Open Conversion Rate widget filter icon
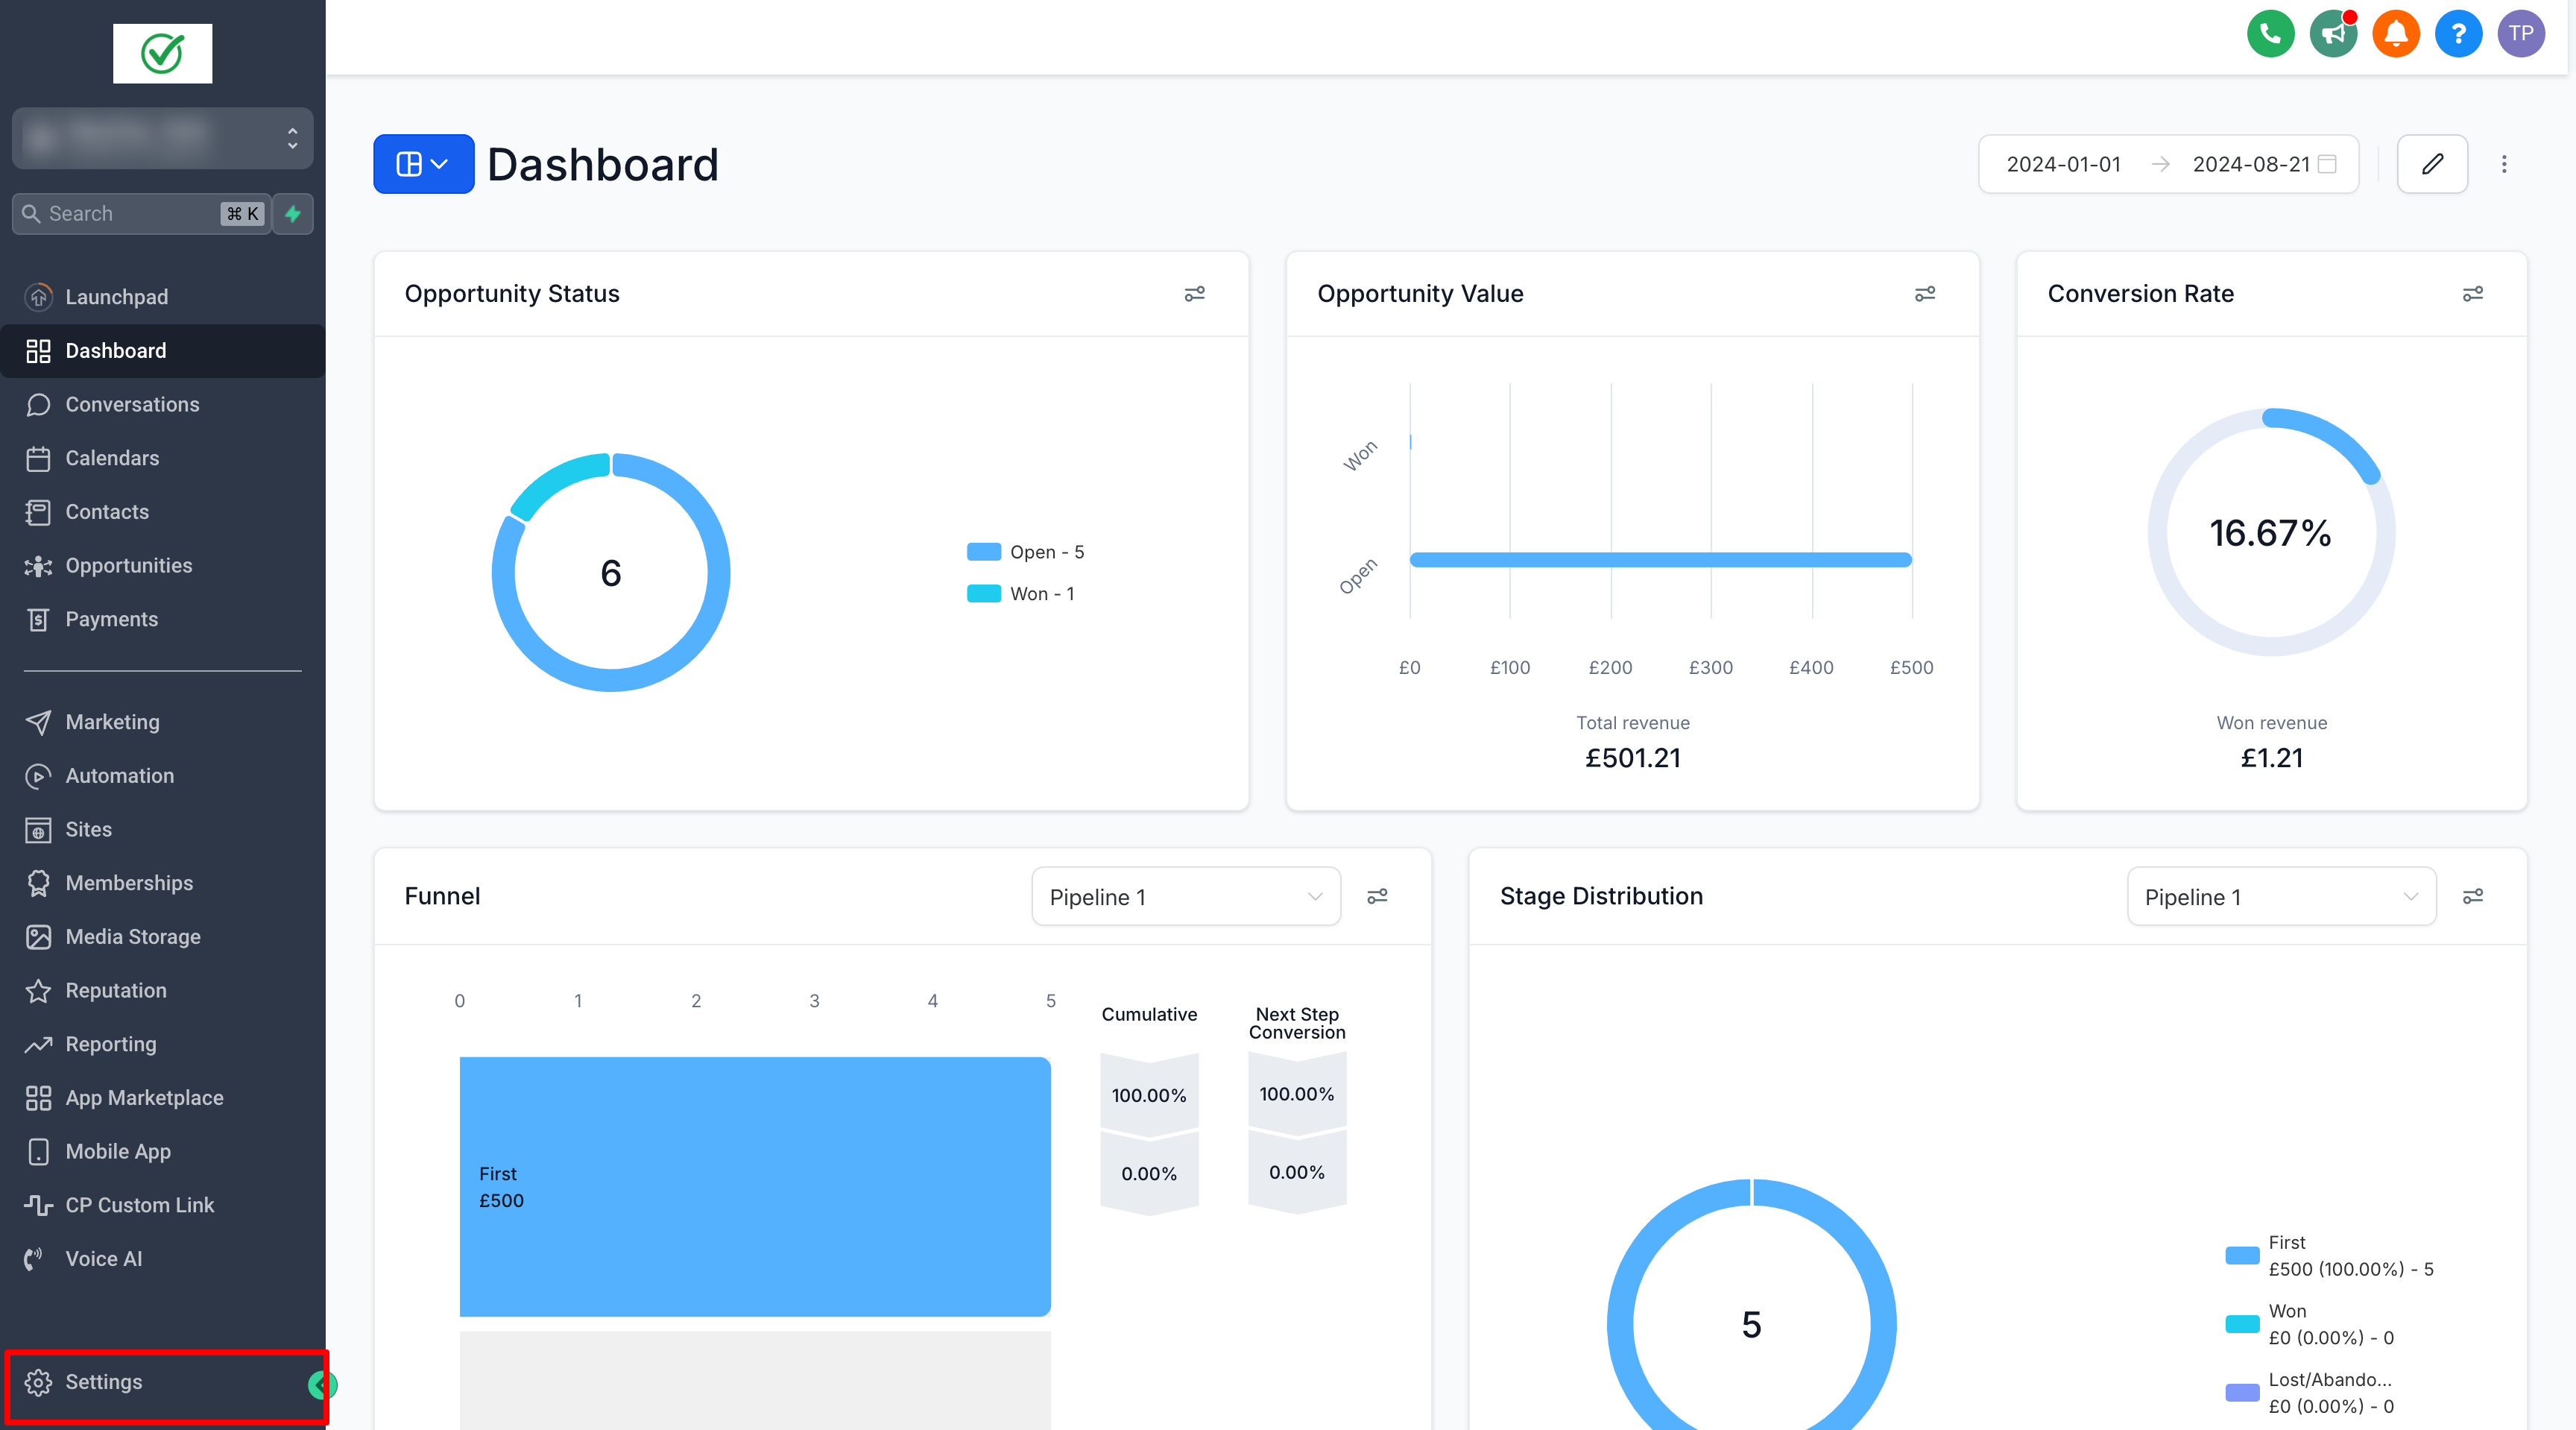Image resolution: width=2576 pixels, height=1430 pixels. pyautogui.click(x=2472, y=294)
